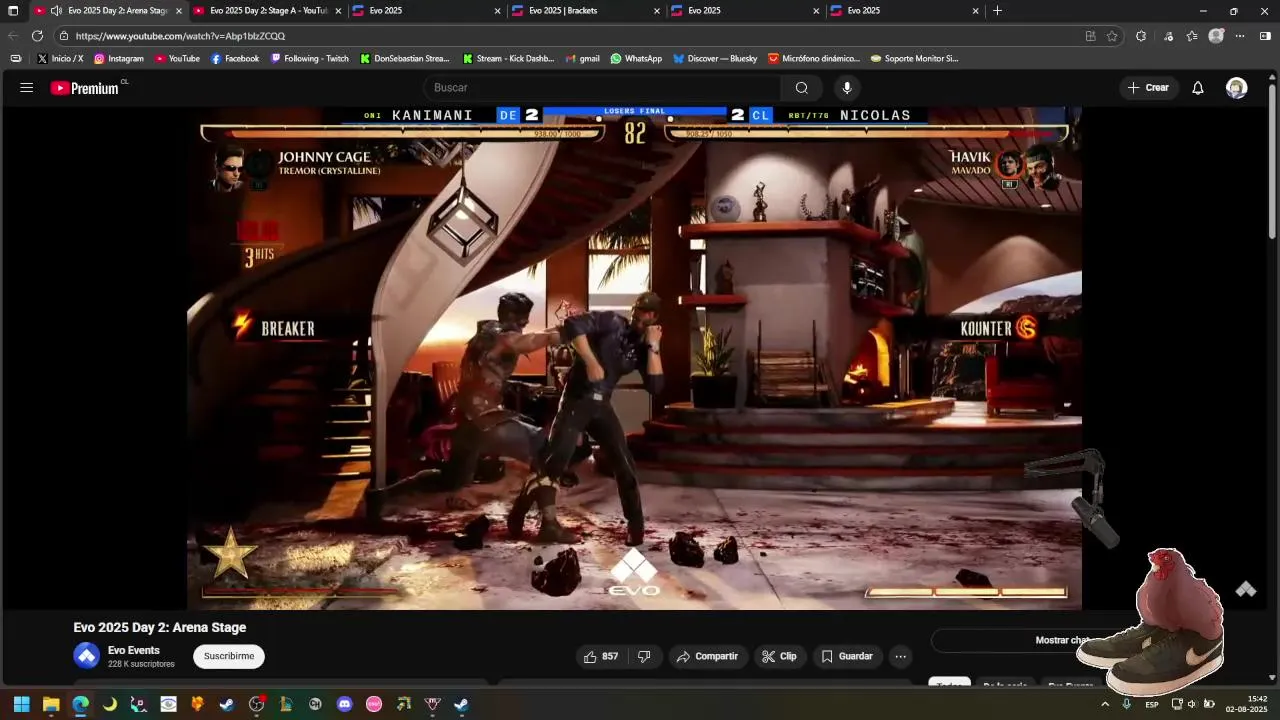This screenshot has height=720, width=1280.
Task: Open Edge extensions puzzle icon
Action: pos(1141,36)
